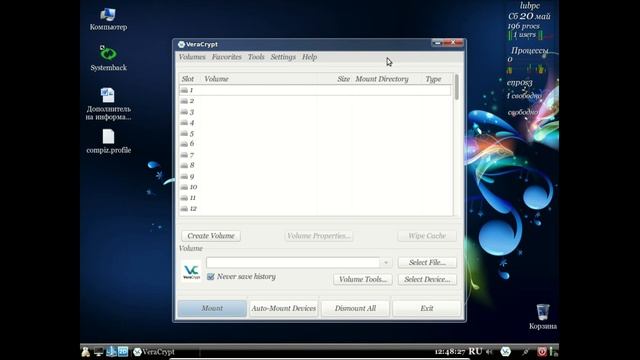Screen dimensions: 640x360
Task: Click the volume path input field
Action: pyautogui.click(x=293, y=262)
